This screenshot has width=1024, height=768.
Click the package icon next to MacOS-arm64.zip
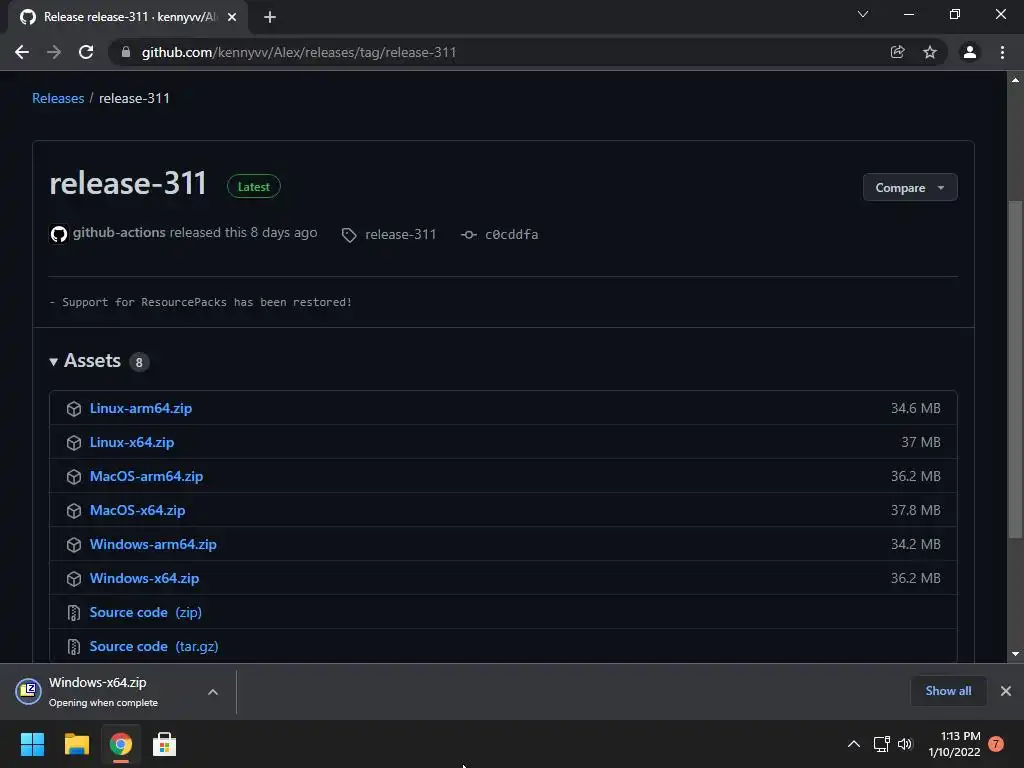point(74,477)
